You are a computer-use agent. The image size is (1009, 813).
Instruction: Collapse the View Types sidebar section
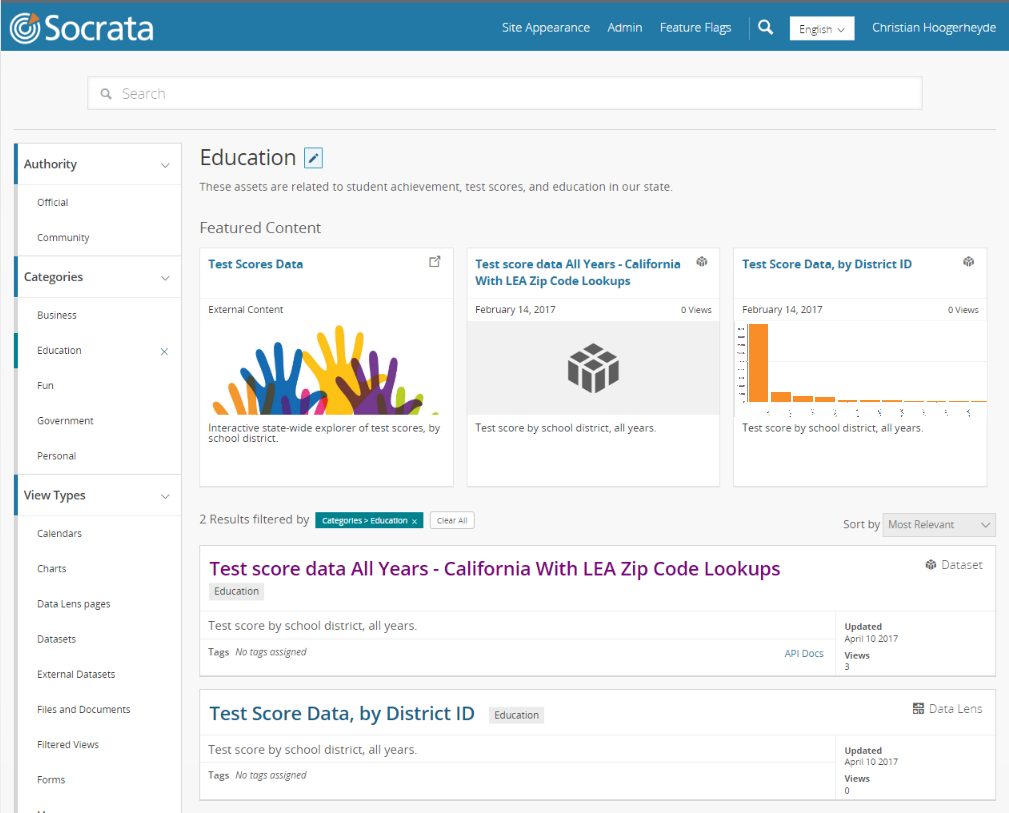(166, 495)
